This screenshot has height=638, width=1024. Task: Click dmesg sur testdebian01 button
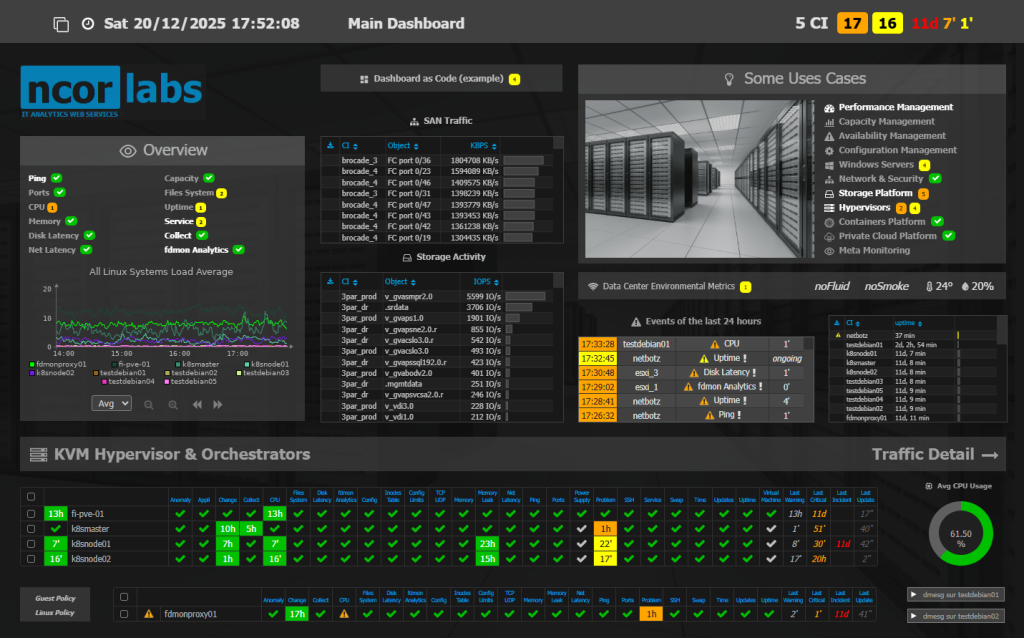[956, 594]
